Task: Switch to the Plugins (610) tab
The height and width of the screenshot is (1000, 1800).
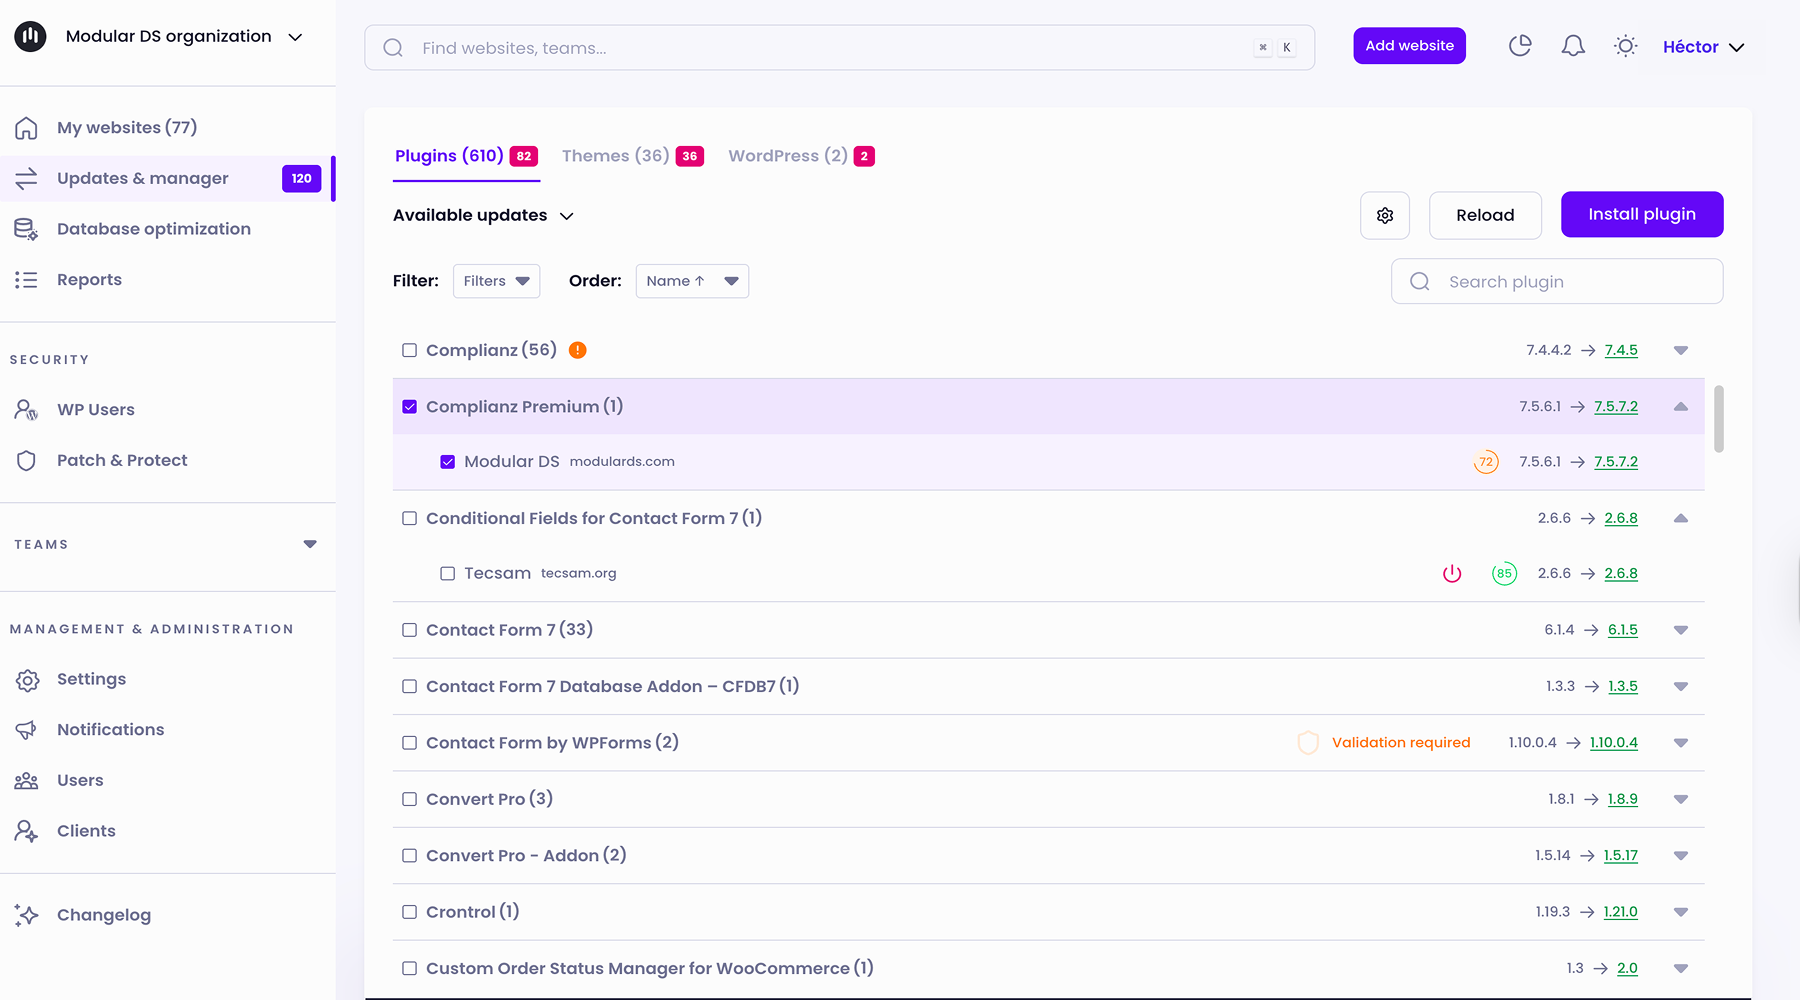Action: 466,156
